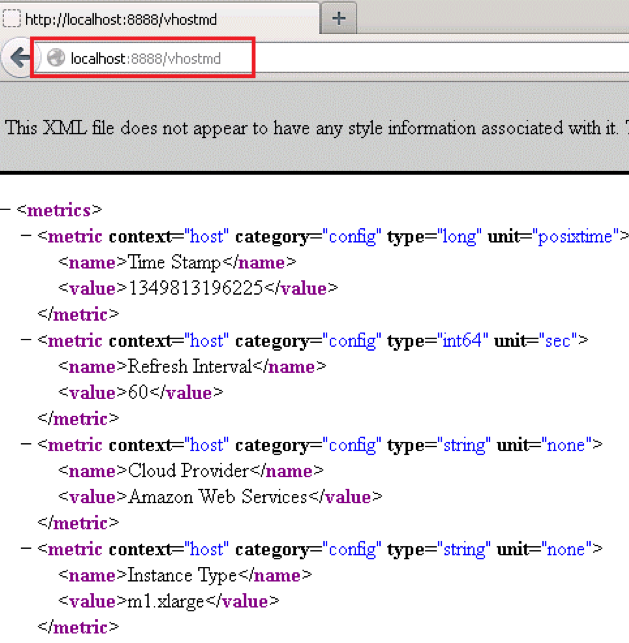Collapse the Refresh Interval metric node
Viewport: 629px width, 643px height.
[x=26, y=341]
